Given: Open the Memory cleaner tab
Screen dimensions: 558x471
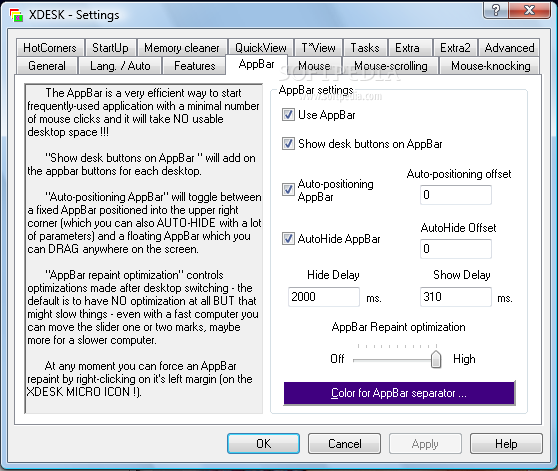Looking at the screenshot, I should pos(182,48).
